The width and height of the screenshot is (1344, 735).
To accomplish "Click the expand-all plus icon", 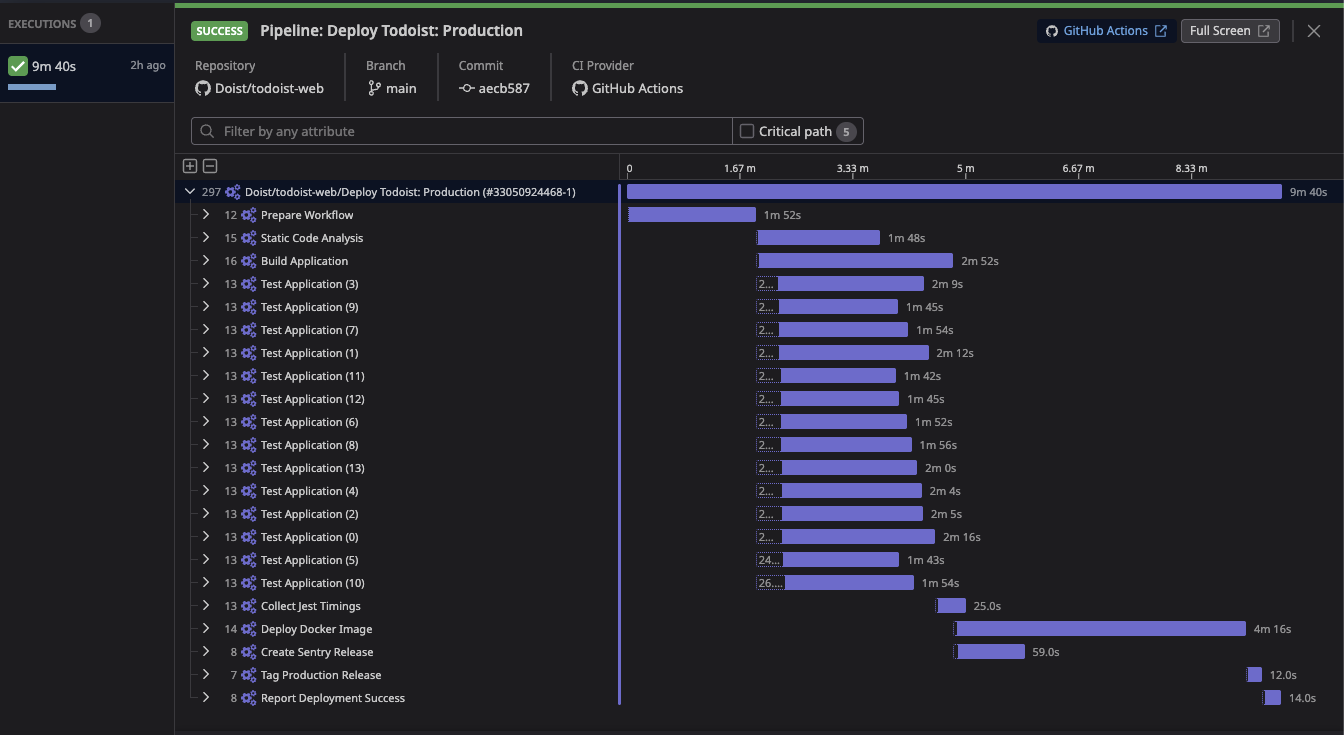I will coord(190,167).
